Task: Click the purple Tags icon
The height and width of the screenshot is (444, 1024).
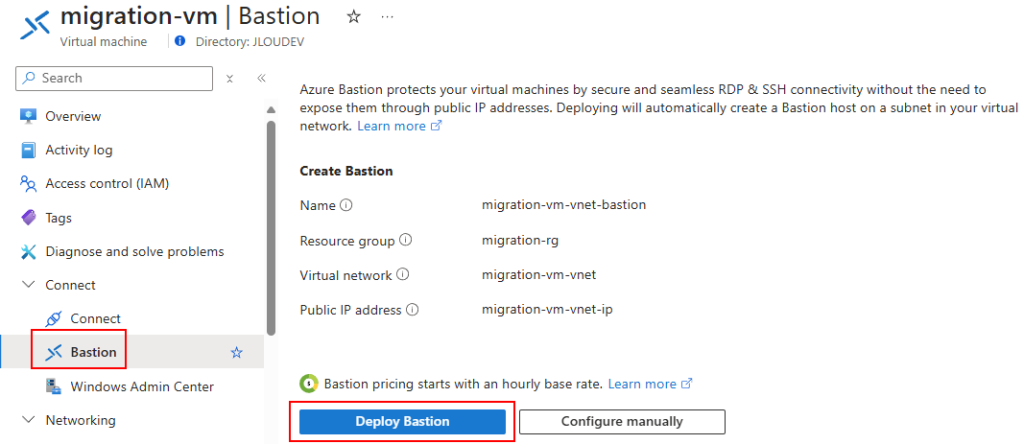Action: click(x=28, y=218)
